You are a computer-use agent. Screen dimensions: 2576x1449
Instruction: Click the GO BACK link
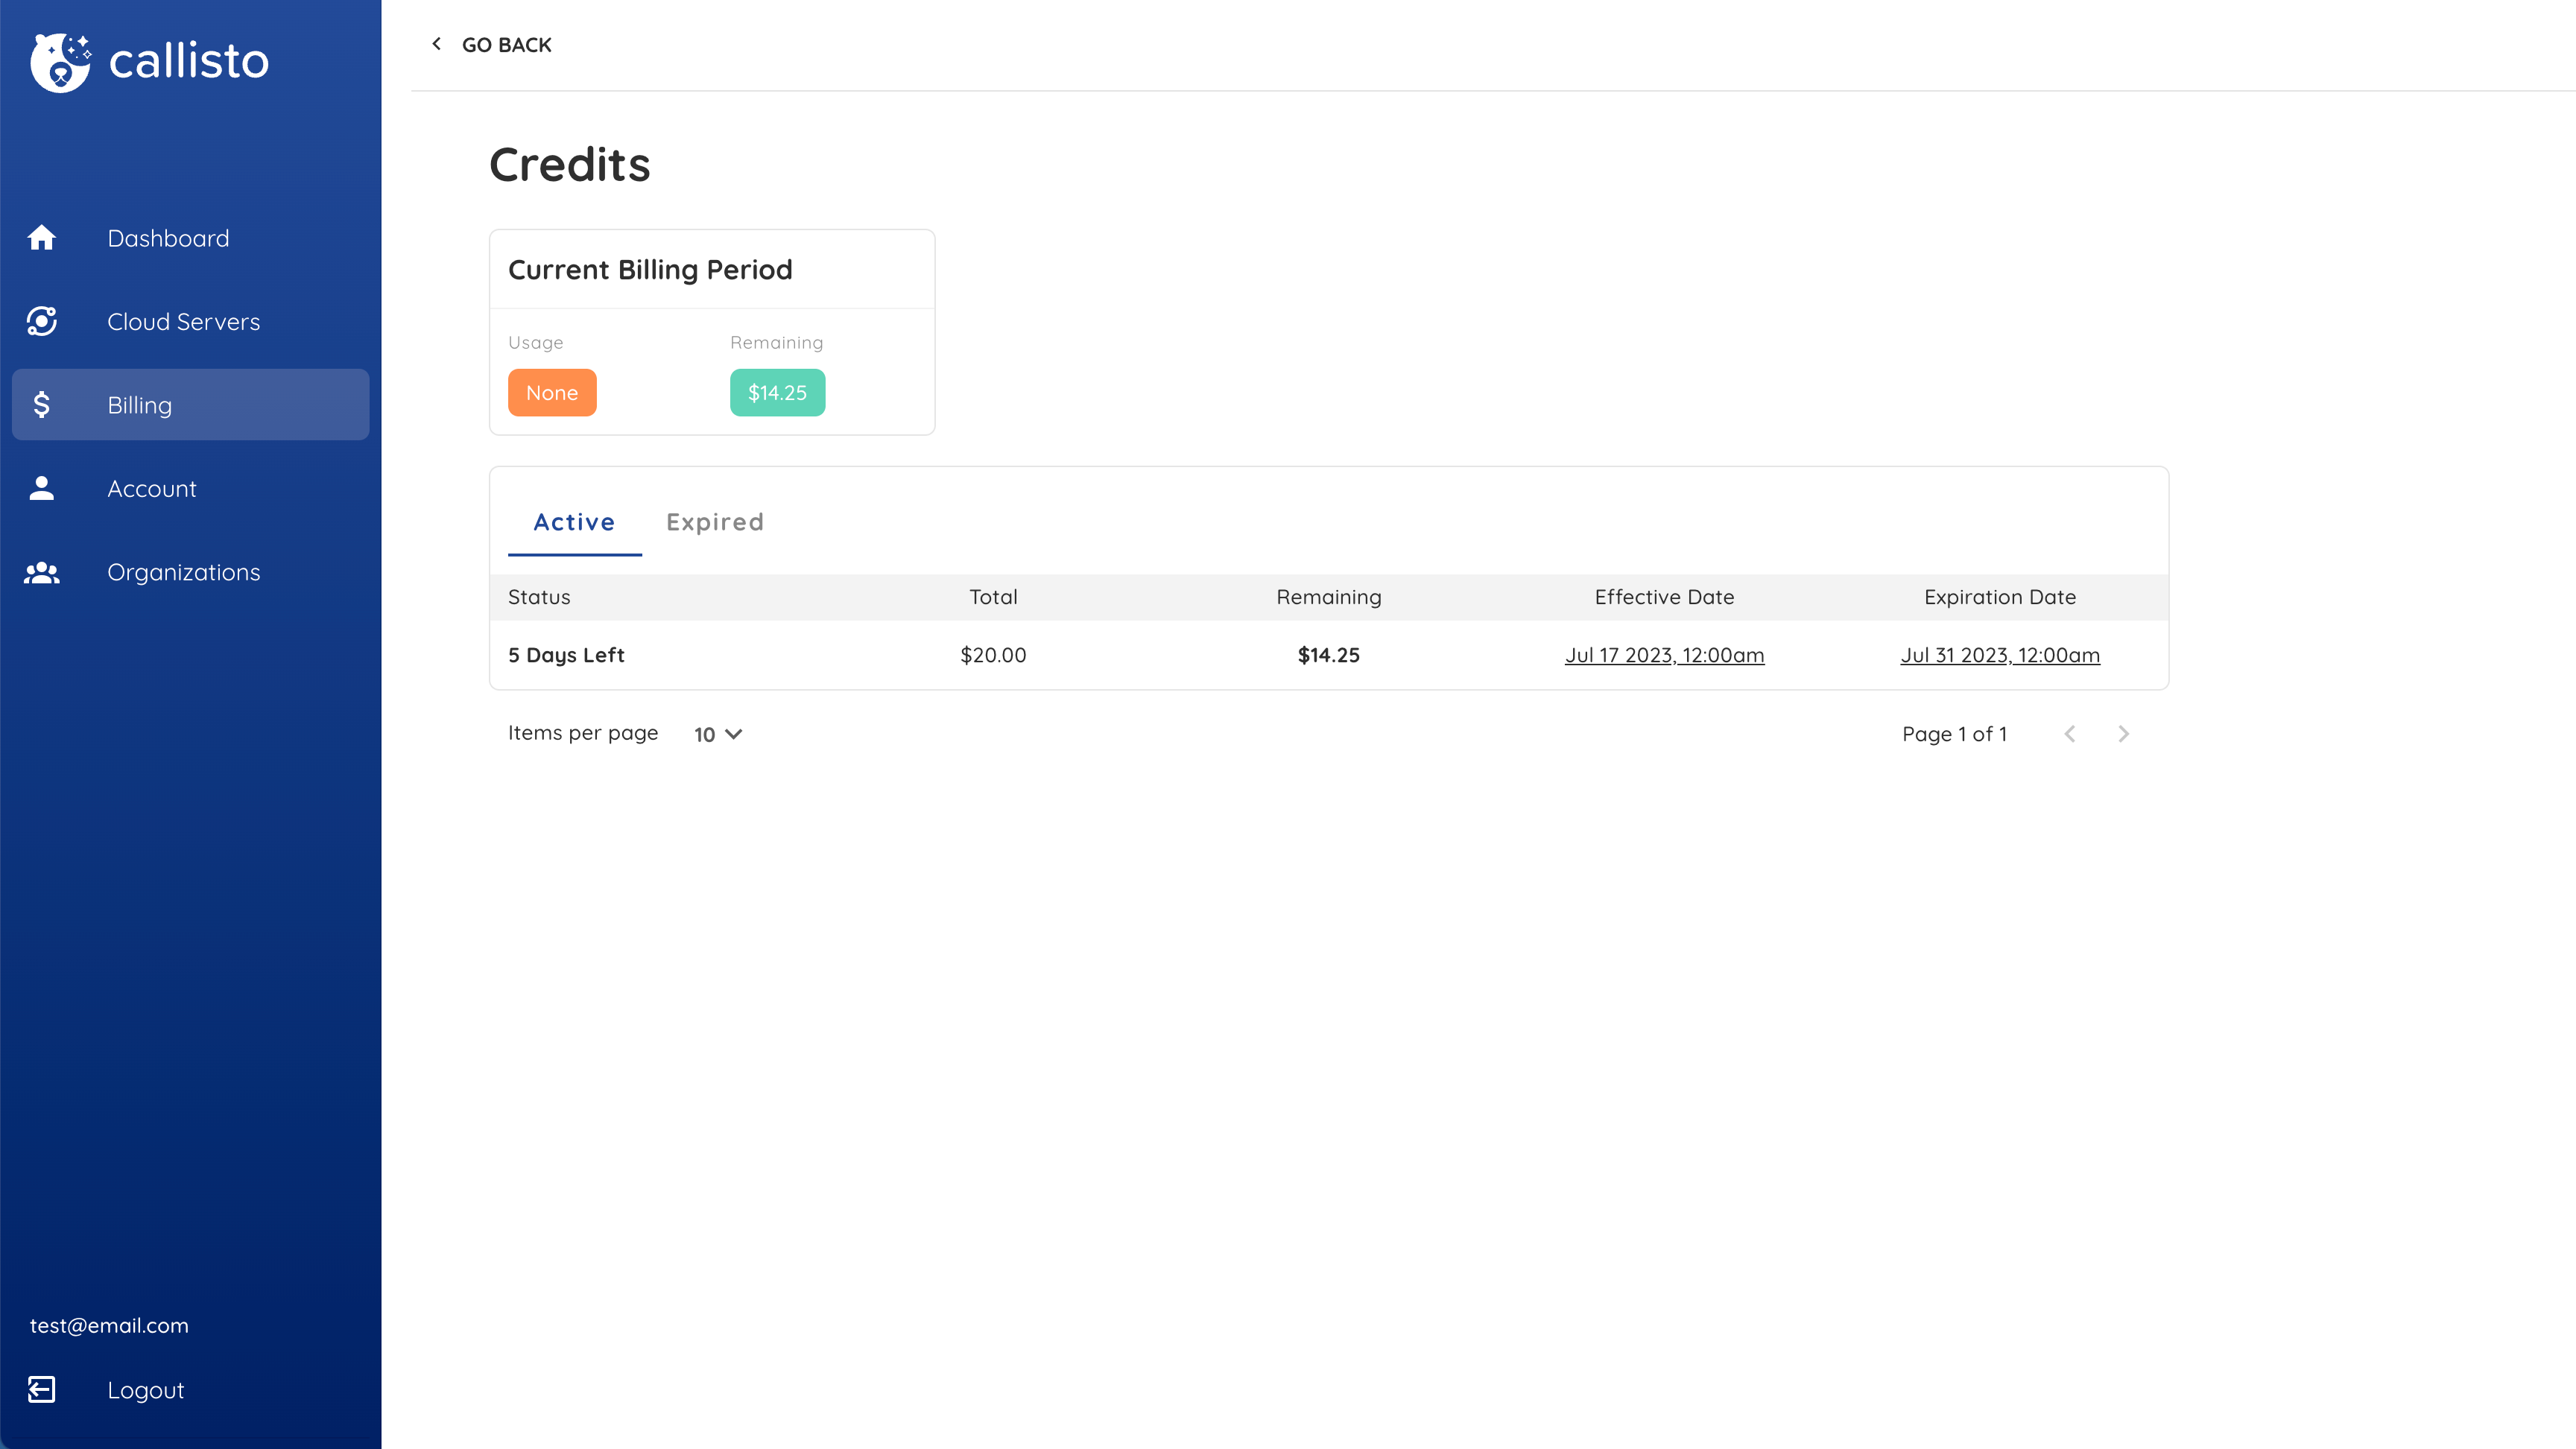click(x=506, y=45)
